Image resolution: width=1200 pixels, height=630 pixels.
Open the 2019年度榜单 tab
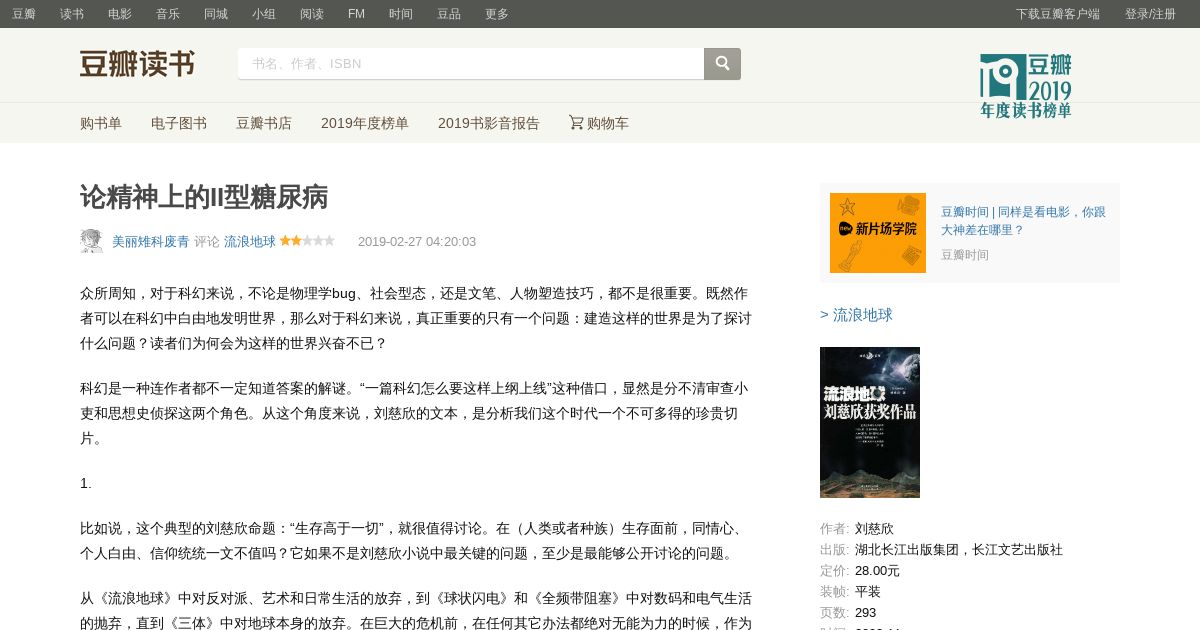pos(365,123)
